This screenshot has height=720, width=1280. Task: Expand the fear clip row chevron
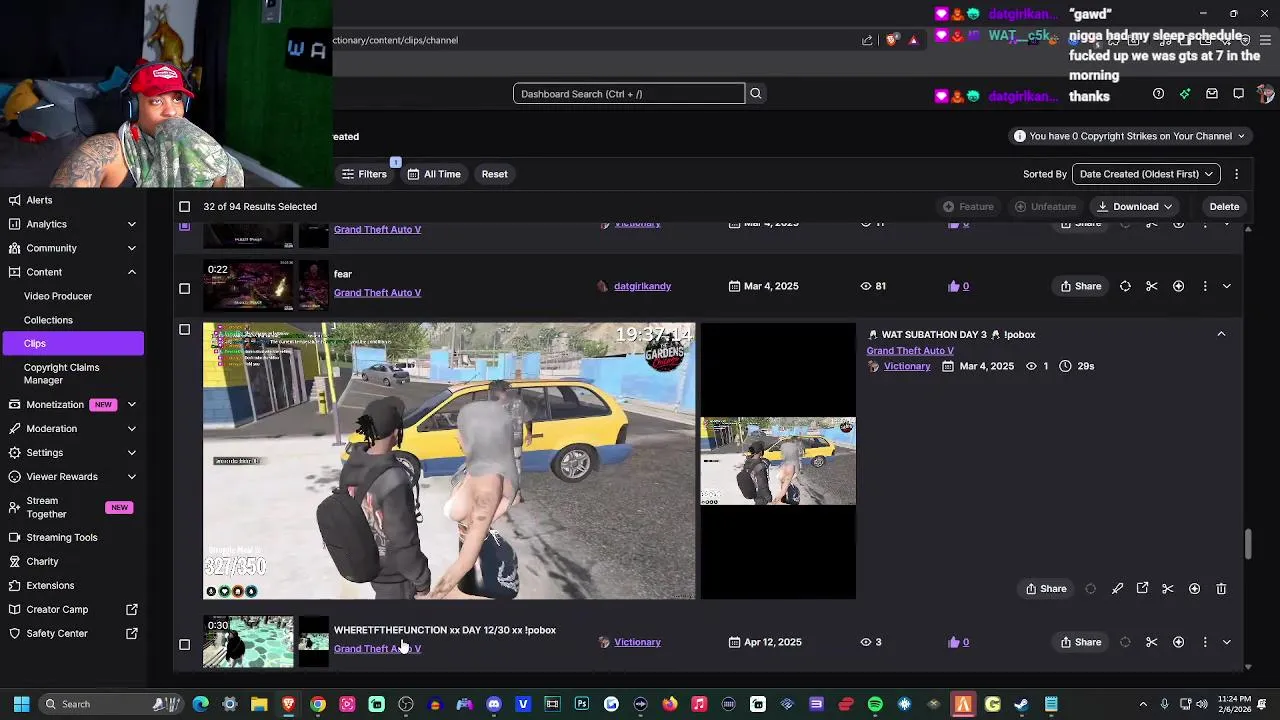point(1227,286)
